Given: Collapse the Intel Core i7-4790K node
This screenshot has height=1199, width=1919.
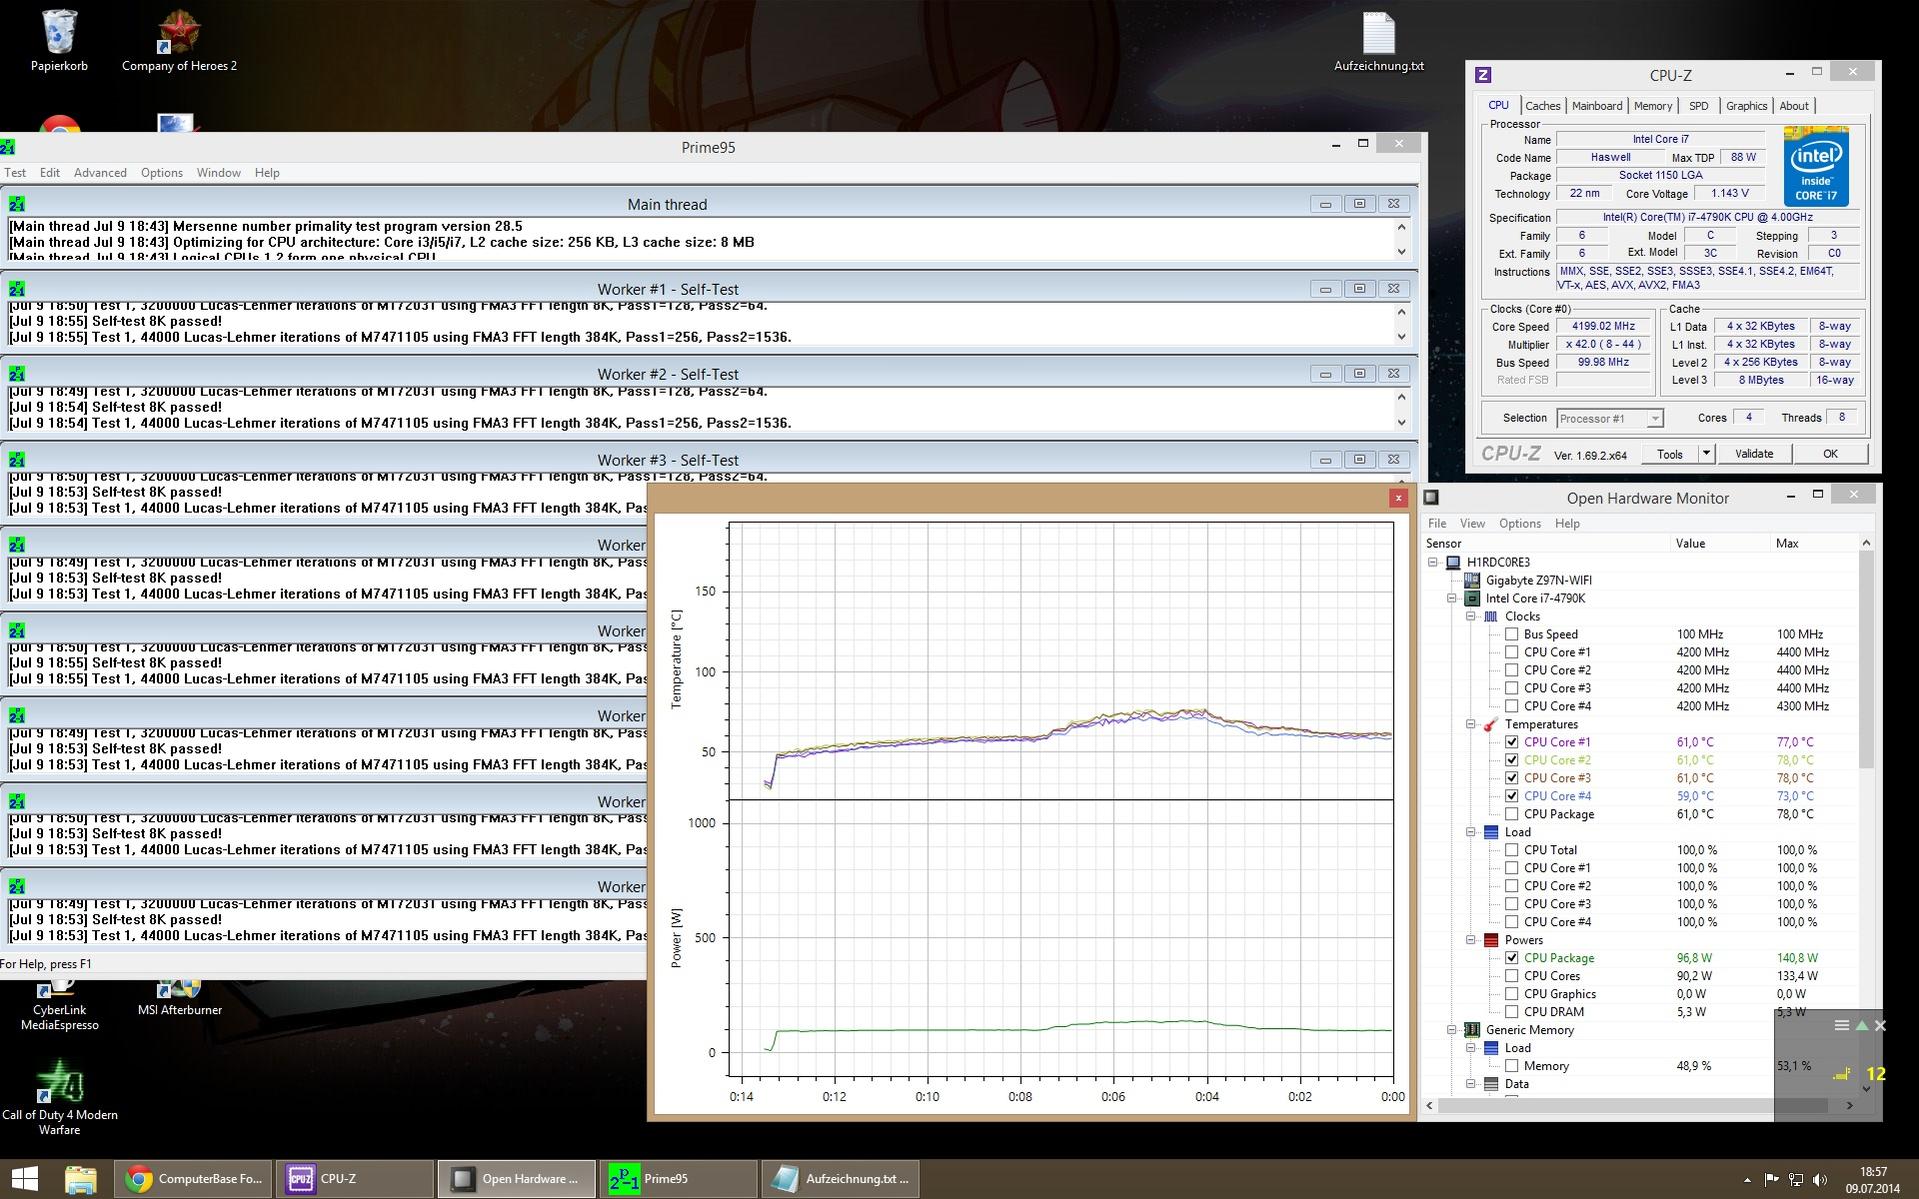Looking at the screenshot, I should point(1452,598).
